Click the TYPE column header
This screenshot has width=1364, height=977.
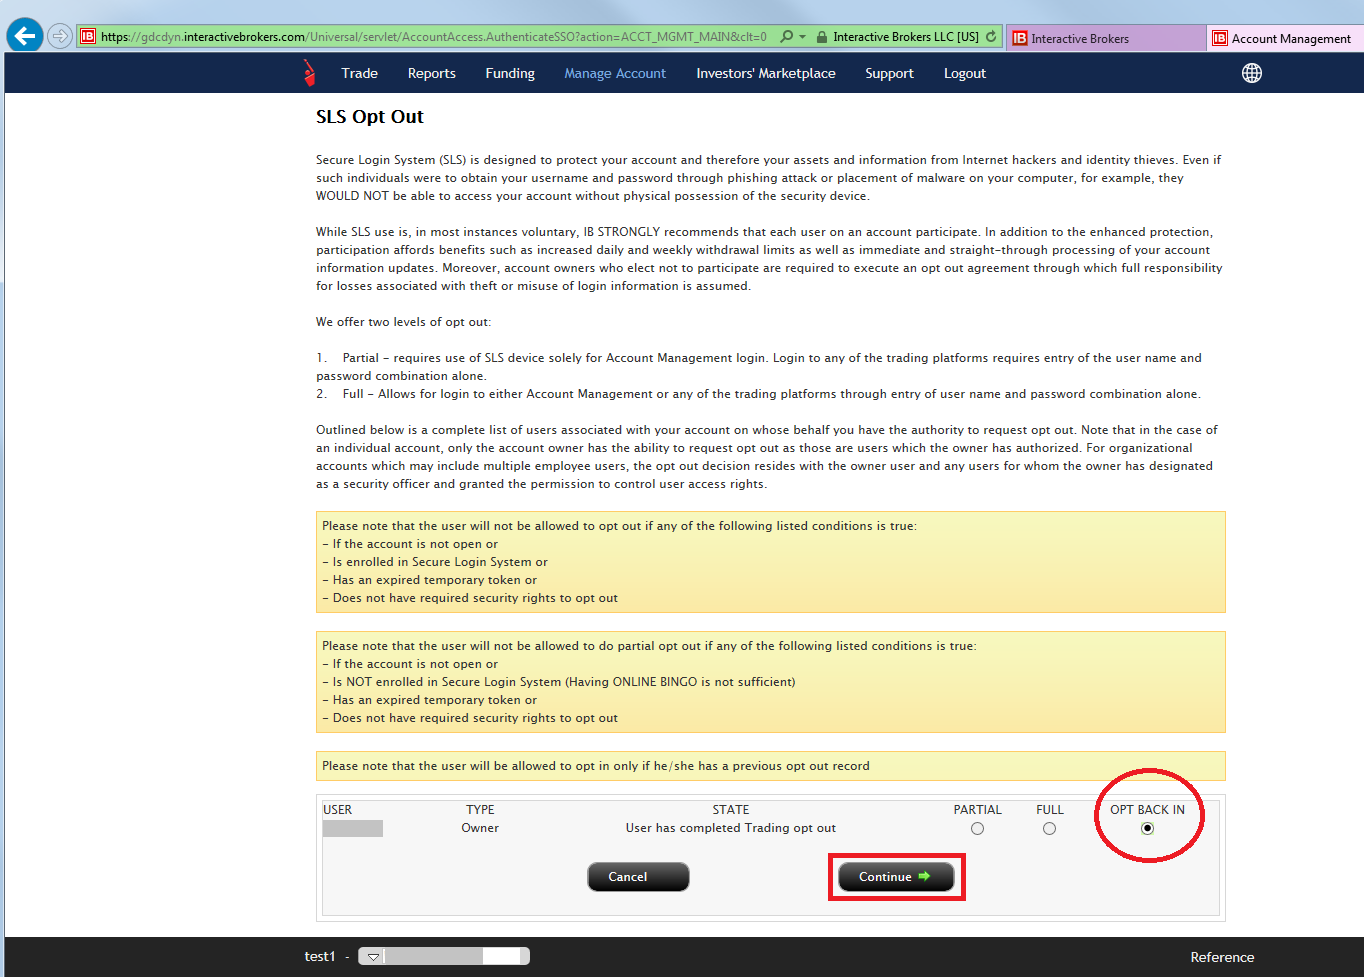(480, 810)
